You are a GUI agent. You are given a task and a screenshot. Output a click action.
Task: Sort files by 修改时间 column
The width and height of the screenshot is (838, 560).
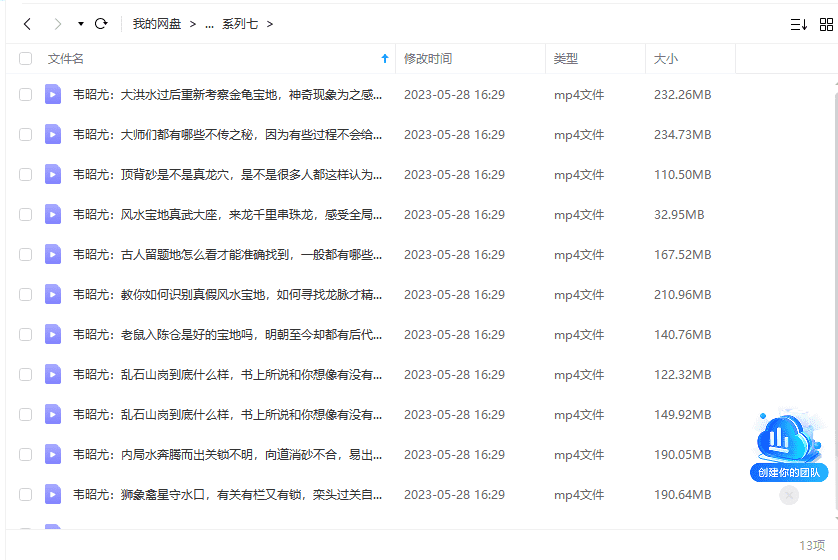point(428,59)
